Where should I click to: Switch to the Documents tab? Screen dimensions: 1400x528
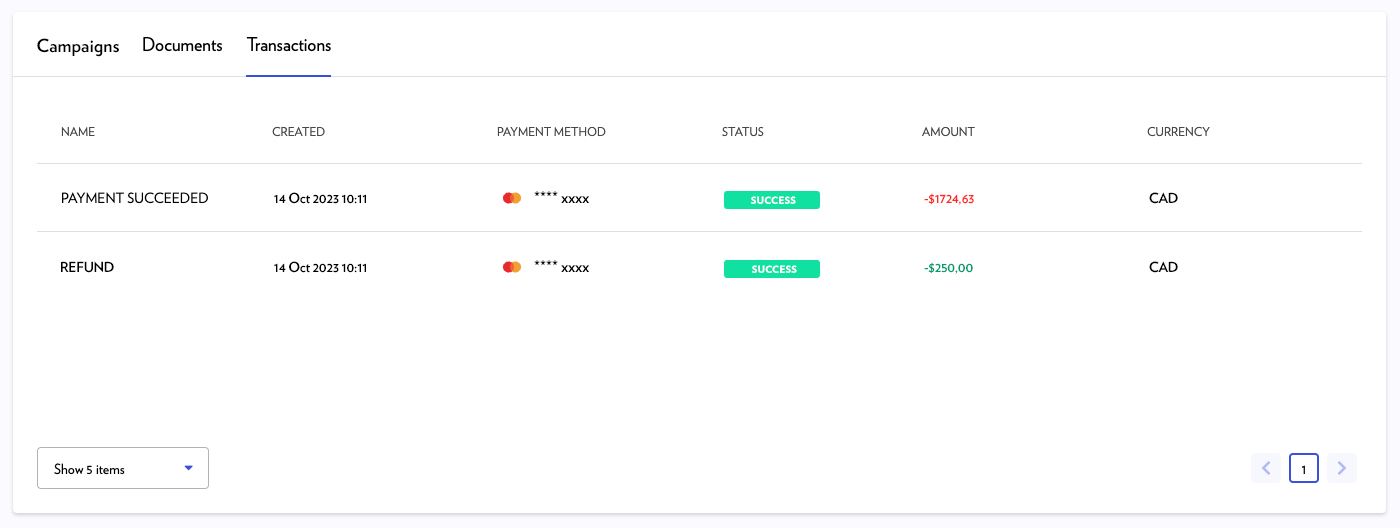182,45
